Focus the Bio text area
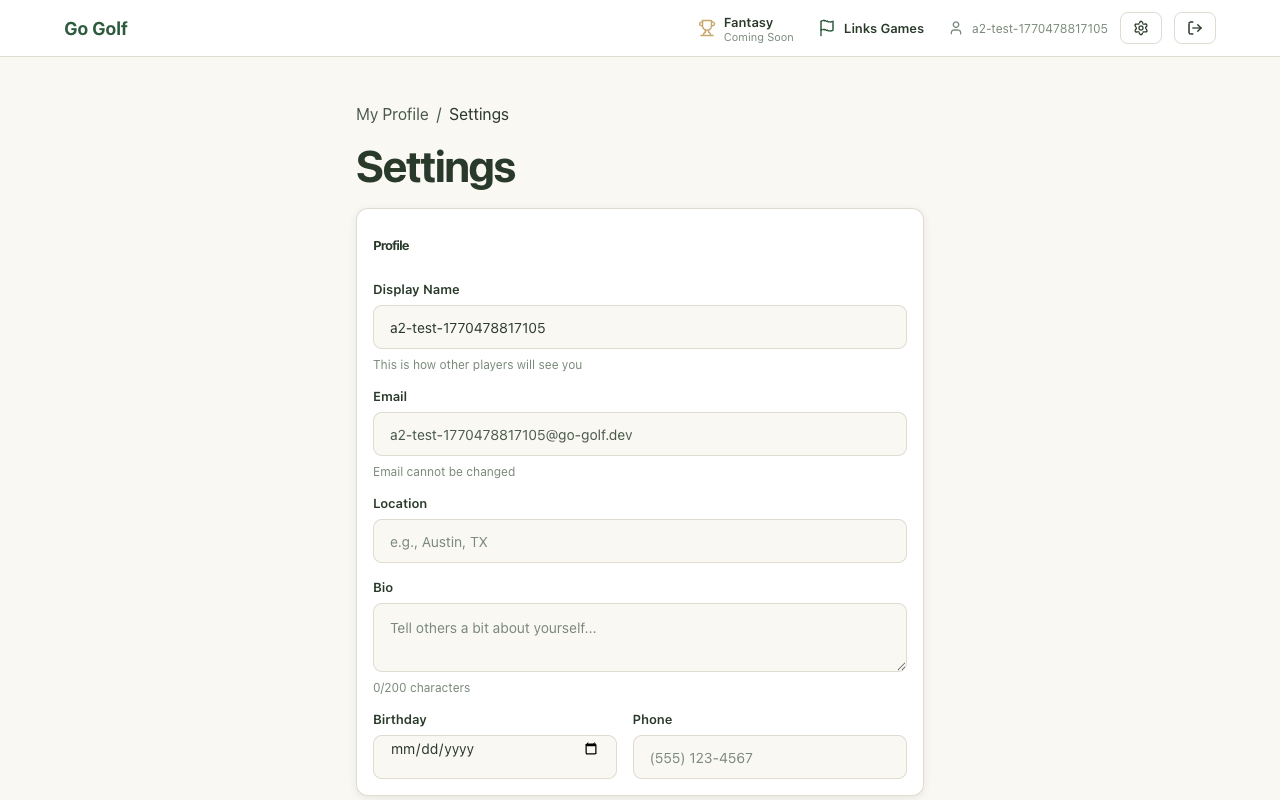1280x800 pixels. click(x=639, y=637)
